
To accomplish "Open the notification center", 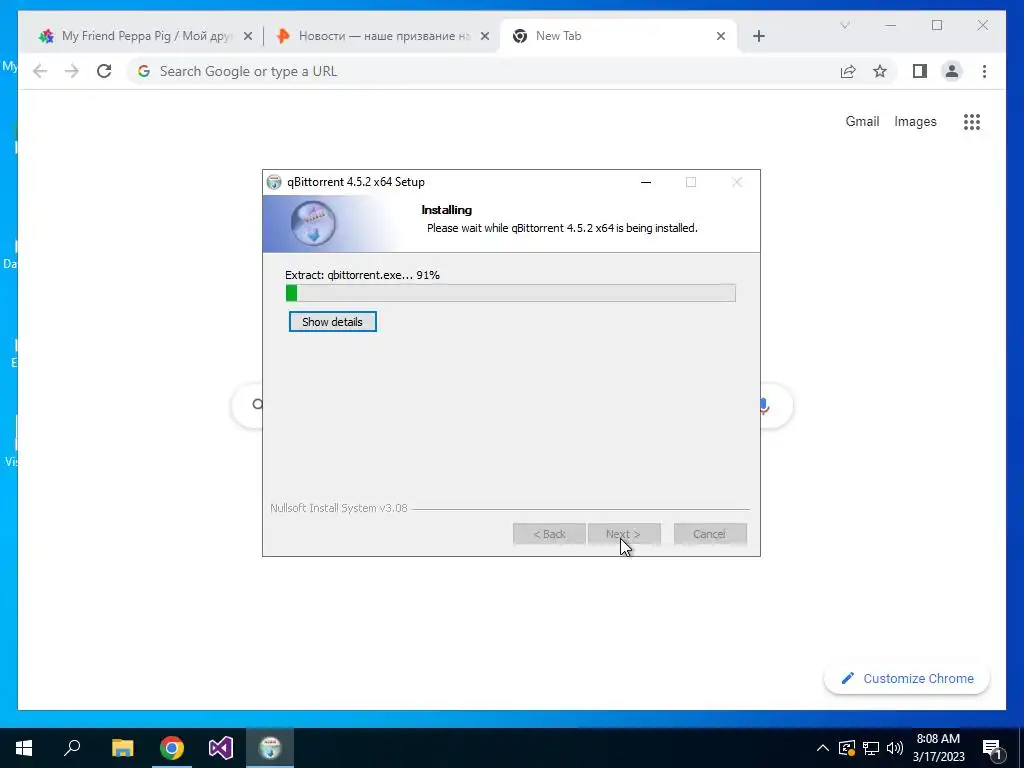I will point(992,748).
